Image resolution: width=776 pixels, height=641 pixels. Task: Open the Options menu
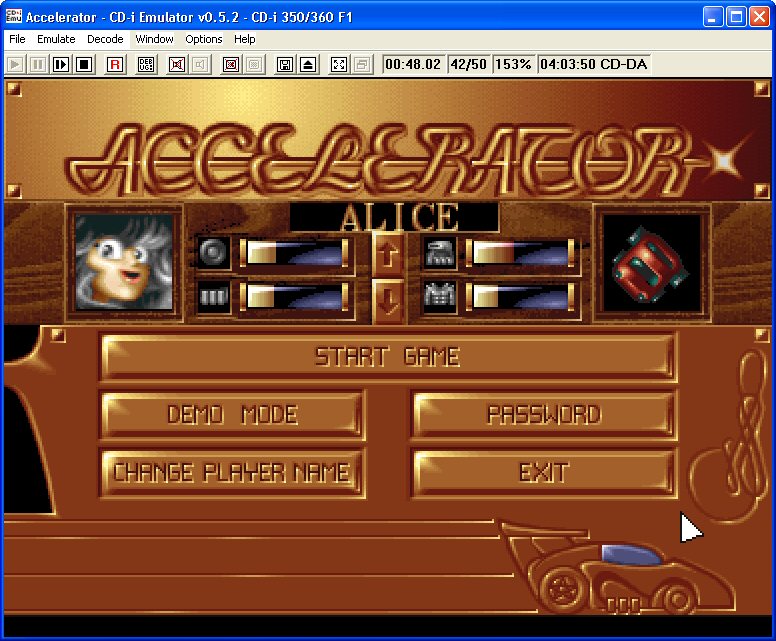203,39
